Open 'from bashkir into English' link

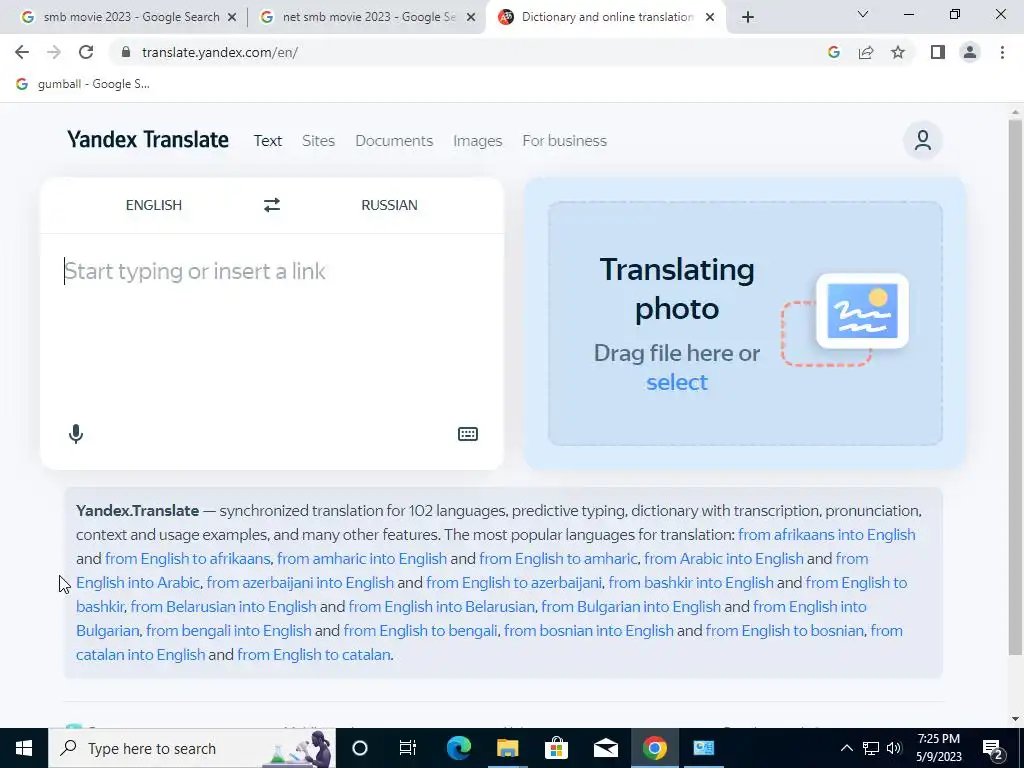pos(691,583)
